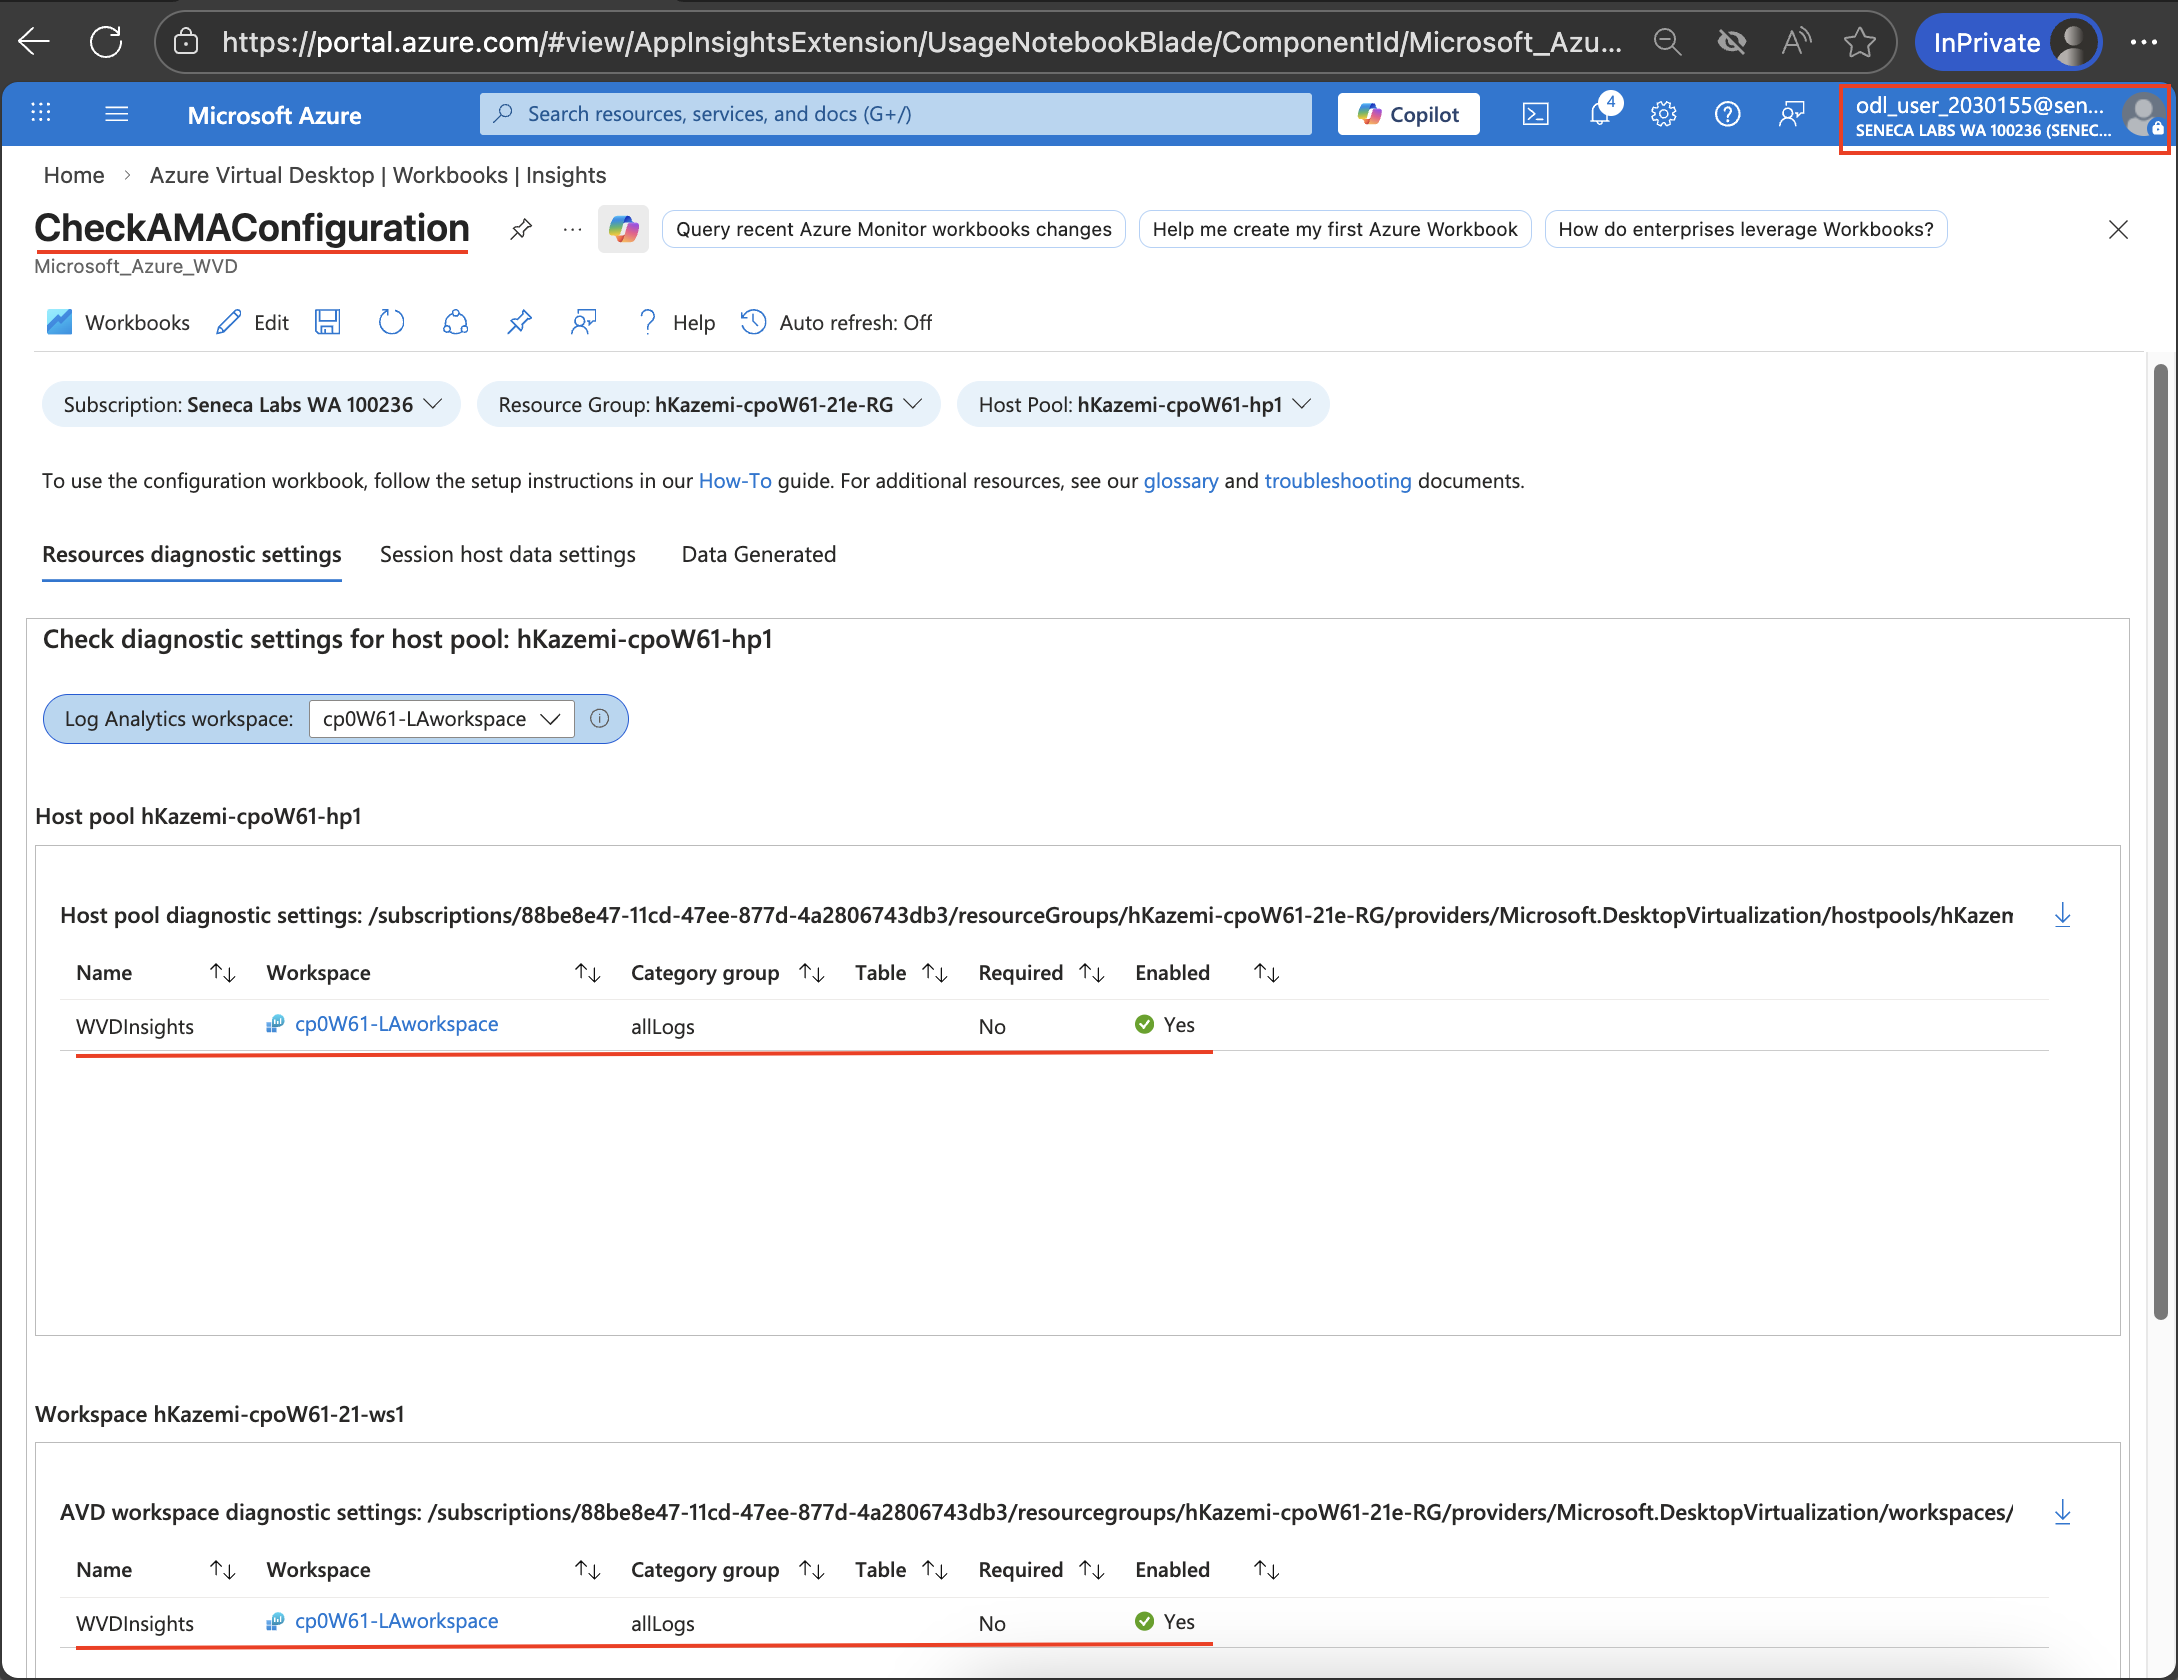This screenshot has width=2178, height=1680.
Task: Export AVD workspace diagnostic settings table
Action: point(2062,1512)
